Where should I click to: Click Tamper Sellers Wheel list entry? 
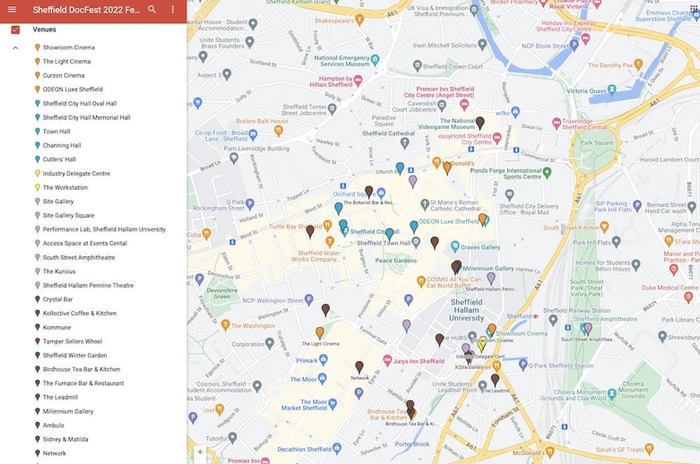click(72, 341)
